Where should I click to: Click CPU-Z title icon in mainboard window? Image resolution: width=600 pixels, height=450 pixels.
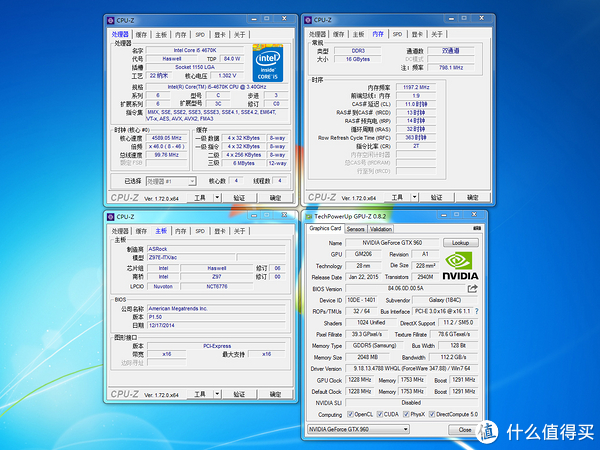coord(111,217)
